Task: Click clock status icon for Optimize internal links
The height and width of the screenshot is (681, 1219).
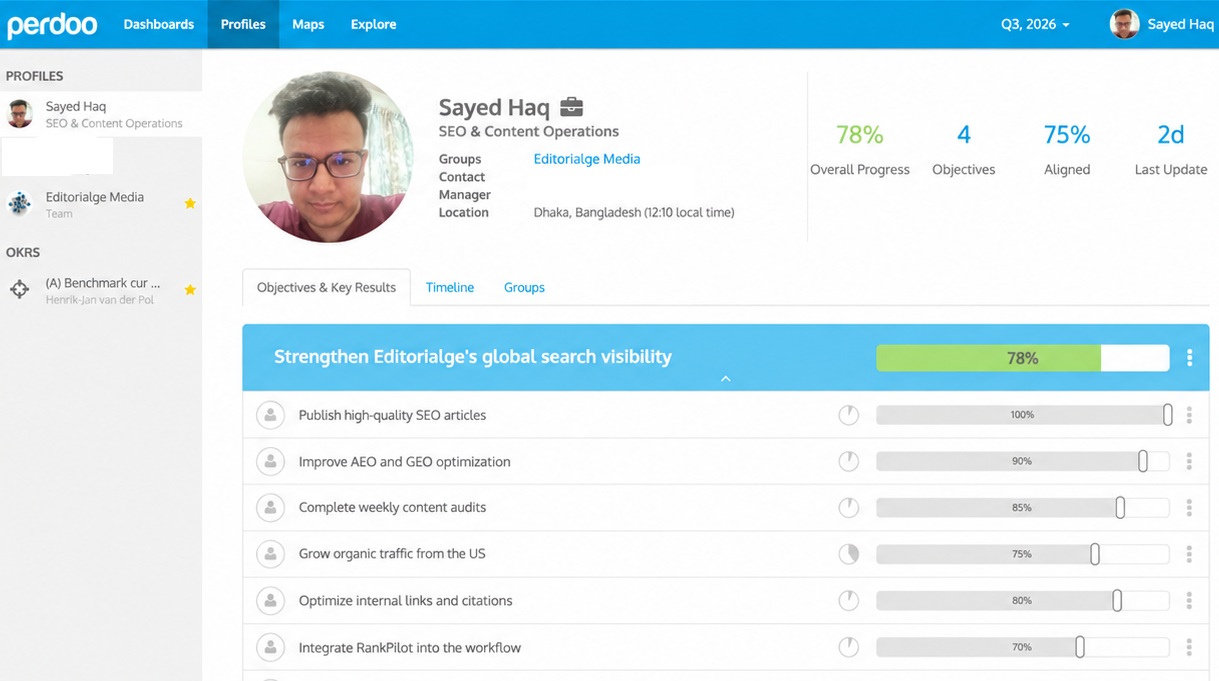Action: point(848,600)
